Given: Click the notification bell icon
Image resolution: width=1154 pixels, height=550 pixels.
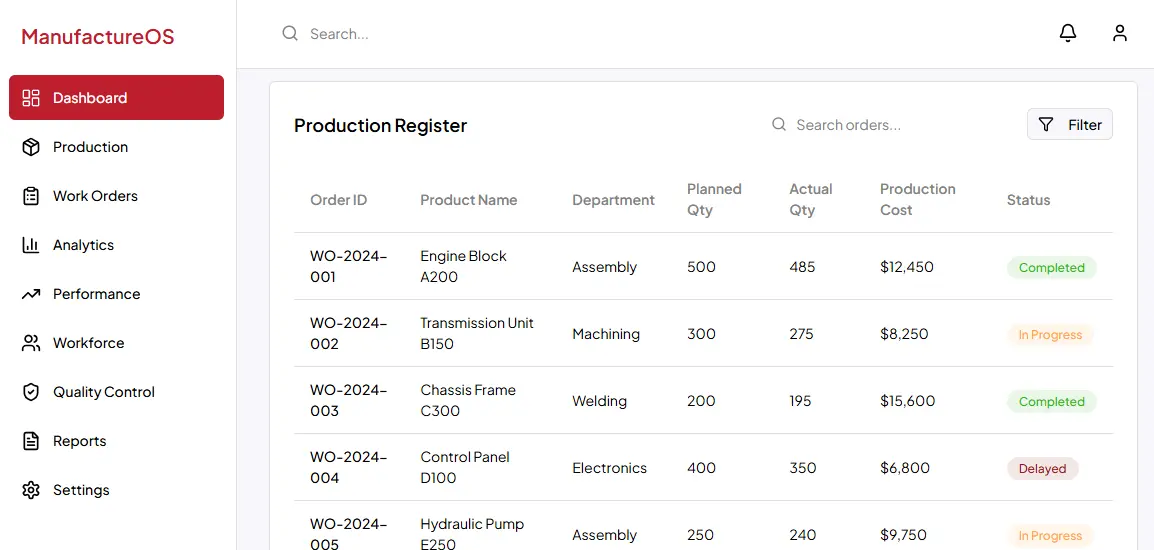Looking at the screenshot, I should 1068,33.
